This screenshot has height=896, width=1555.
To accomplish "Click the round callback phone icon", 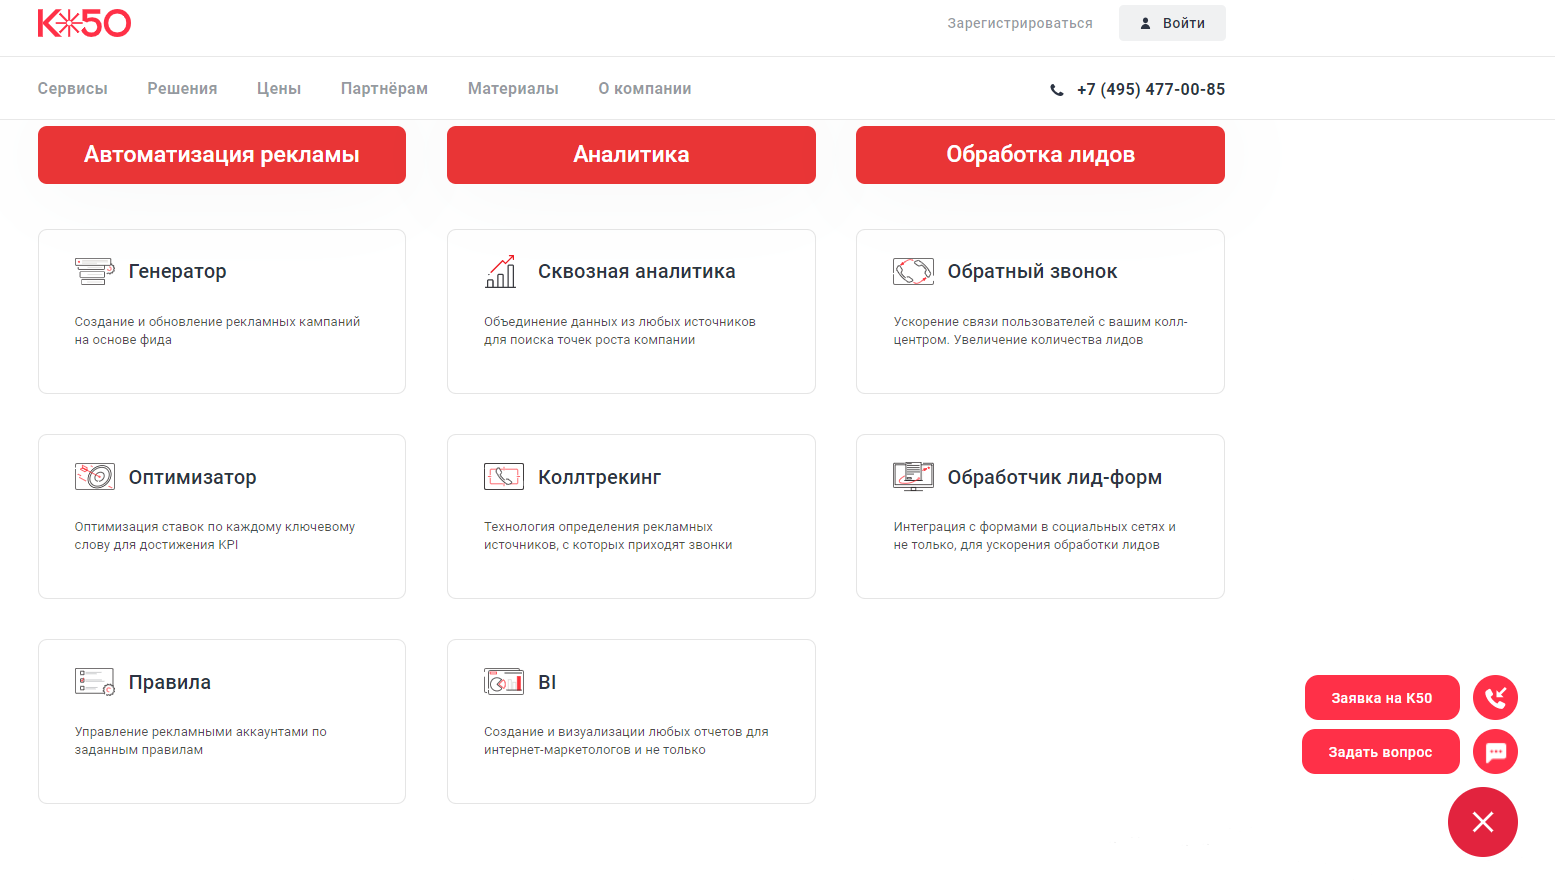I will [1495, 697].
